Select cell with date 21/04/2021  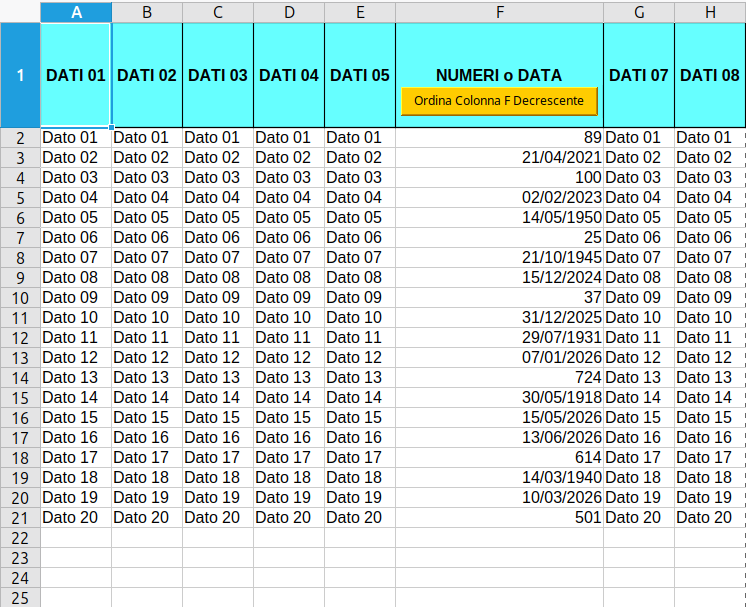500,157
